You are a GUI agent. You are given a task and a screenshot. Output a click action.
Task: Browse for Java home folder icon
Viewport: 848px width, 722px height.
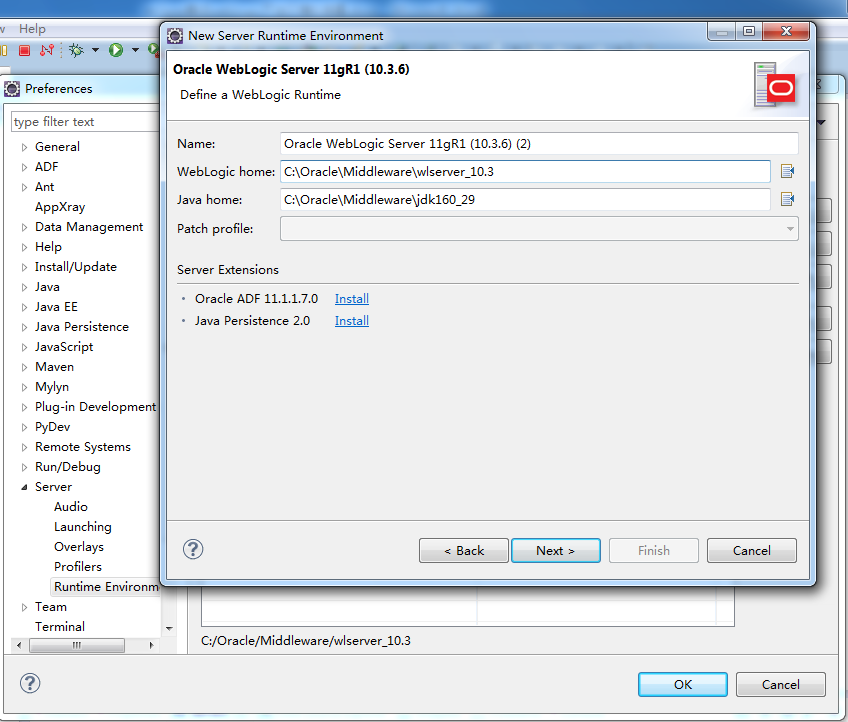click(787, 200)
